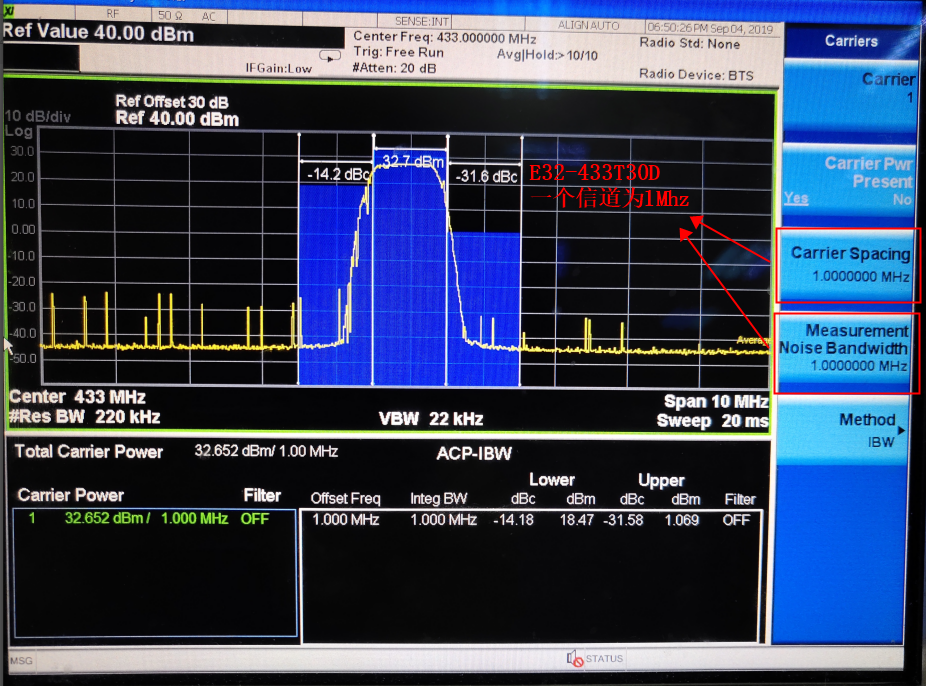926x686 pixels.
Task: Click the Avg|Hold 10/10 indicator
Action: pos(547,55)
